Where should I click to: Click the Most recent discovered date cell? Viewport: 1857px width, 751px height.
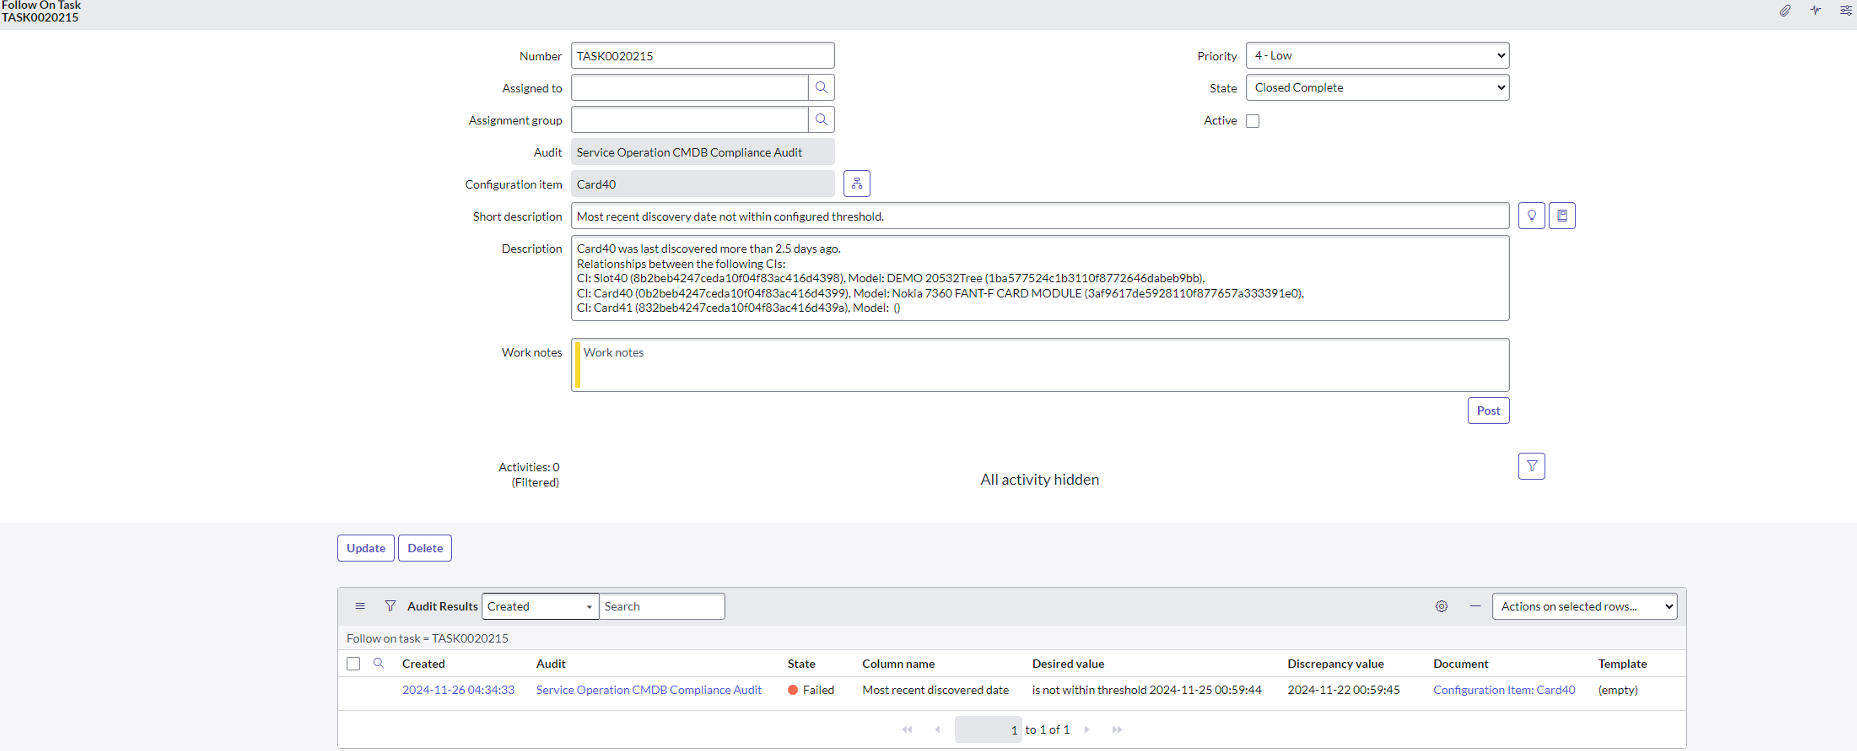tap(935, 690)
